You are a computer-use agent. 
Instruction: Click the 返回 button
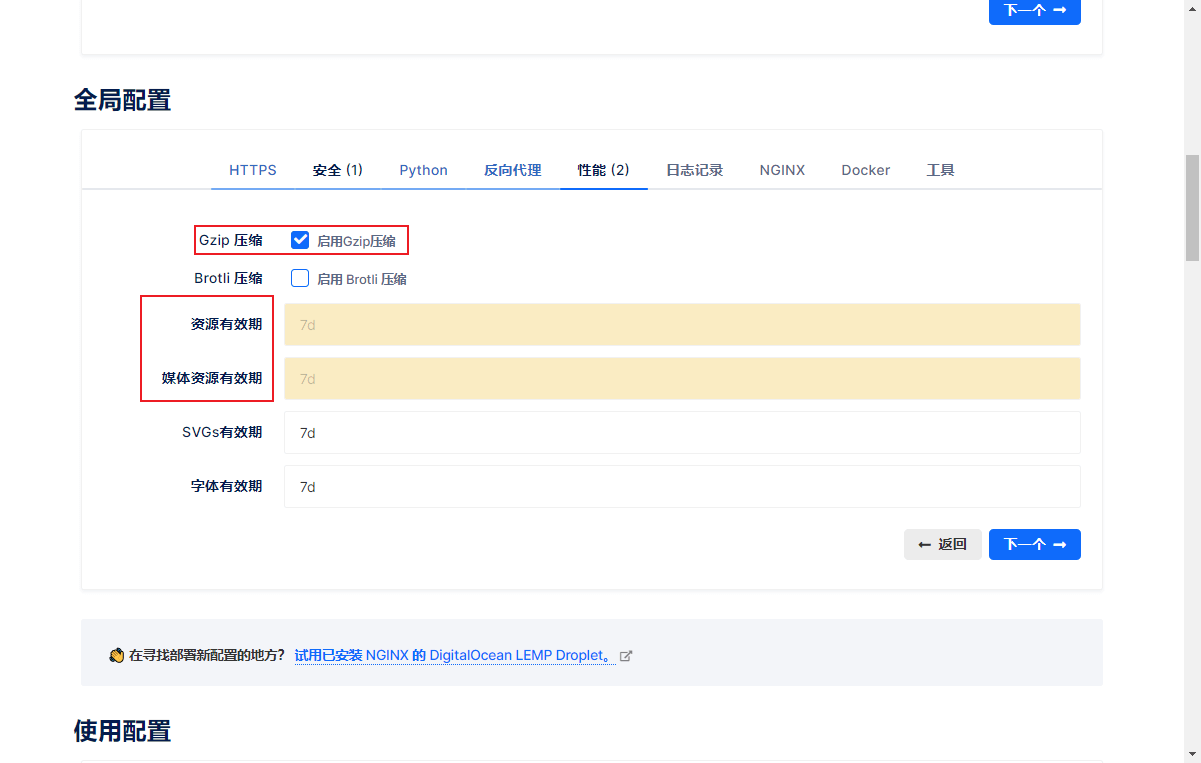pos(942,544)
